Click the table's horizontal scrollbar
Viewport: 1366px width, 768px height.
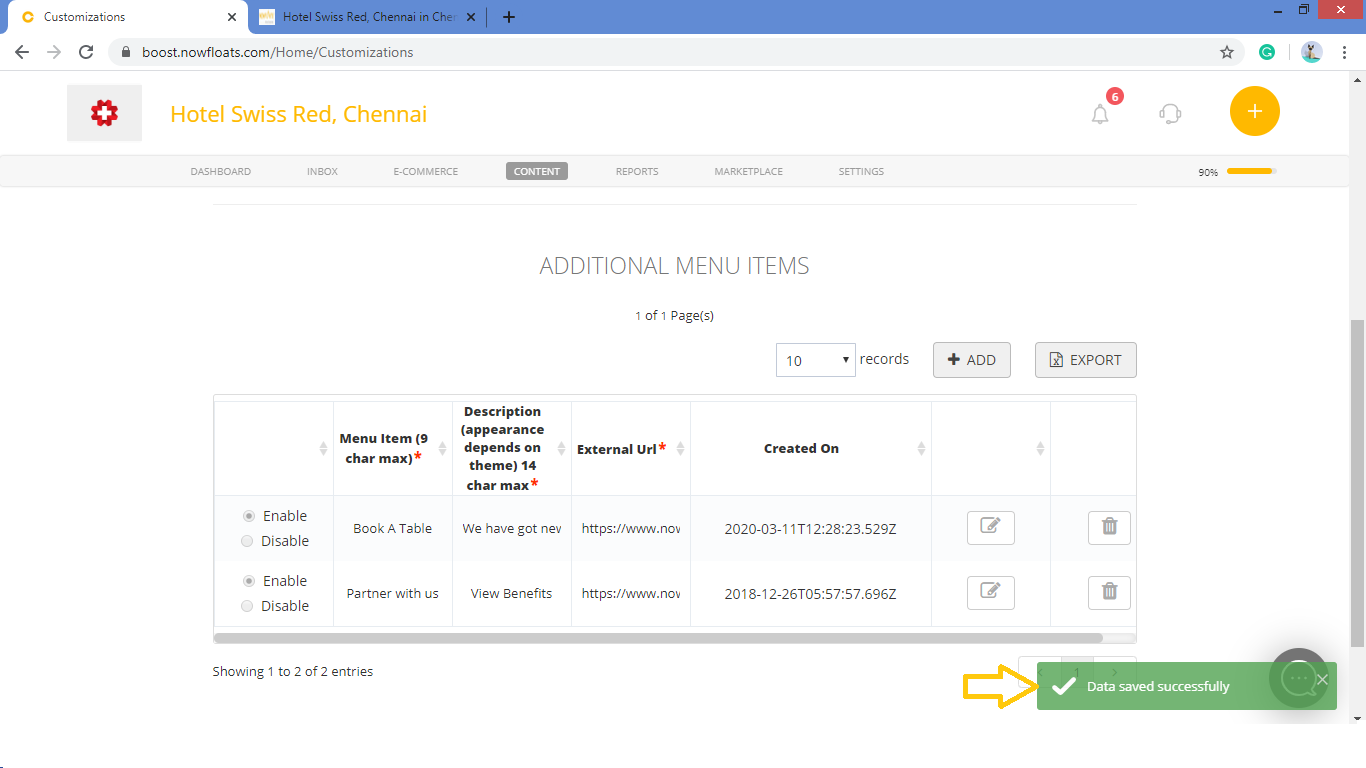point(658,638)
